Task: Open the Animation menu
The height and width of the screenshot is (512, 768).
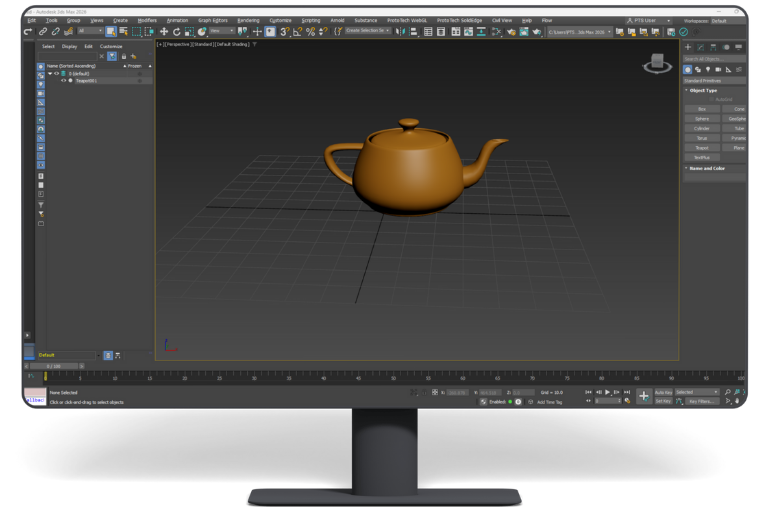Action: click(x=177, y=21)
